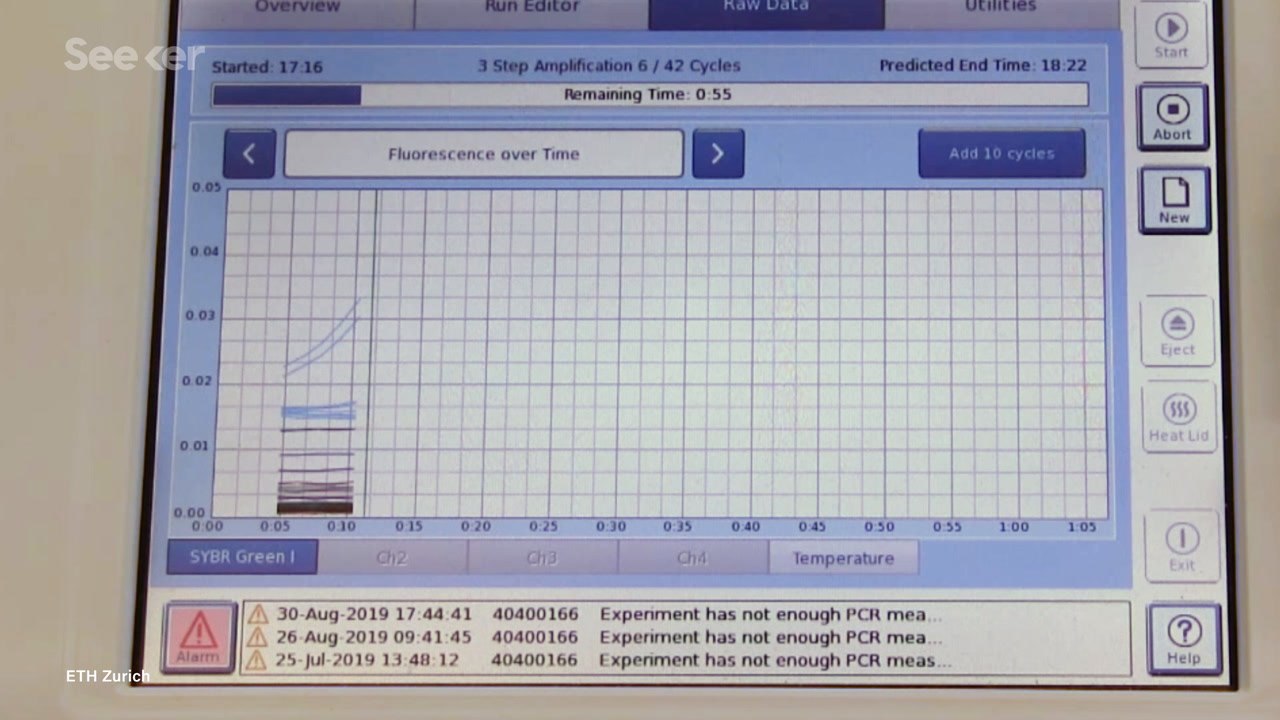This screenshot has height=720, width=1280.
Task: Tap the Predicted End Time 18:22 text
Action: [x=983, y=66]
